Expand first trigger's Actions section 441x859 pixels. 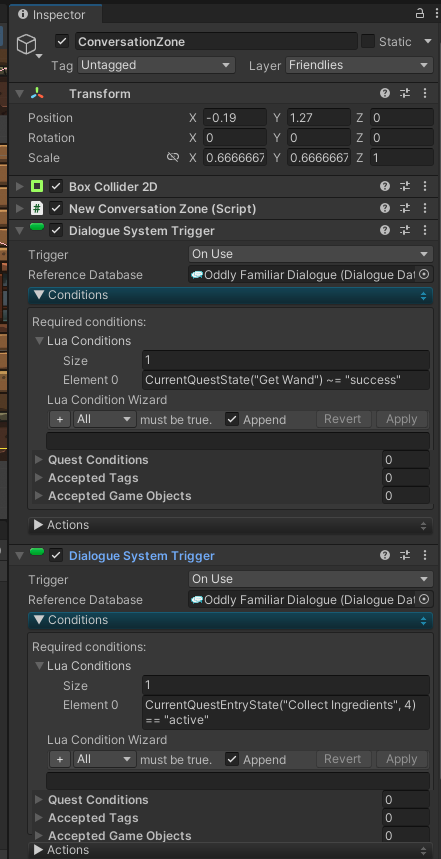click(x=231, y=525)
